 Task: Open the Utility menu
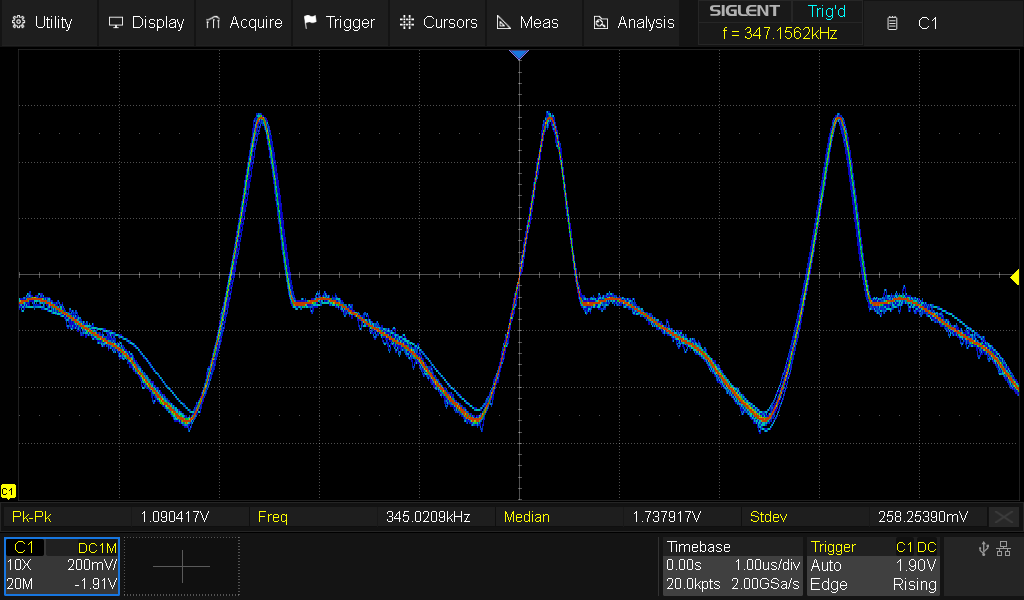tap(43, 22)
